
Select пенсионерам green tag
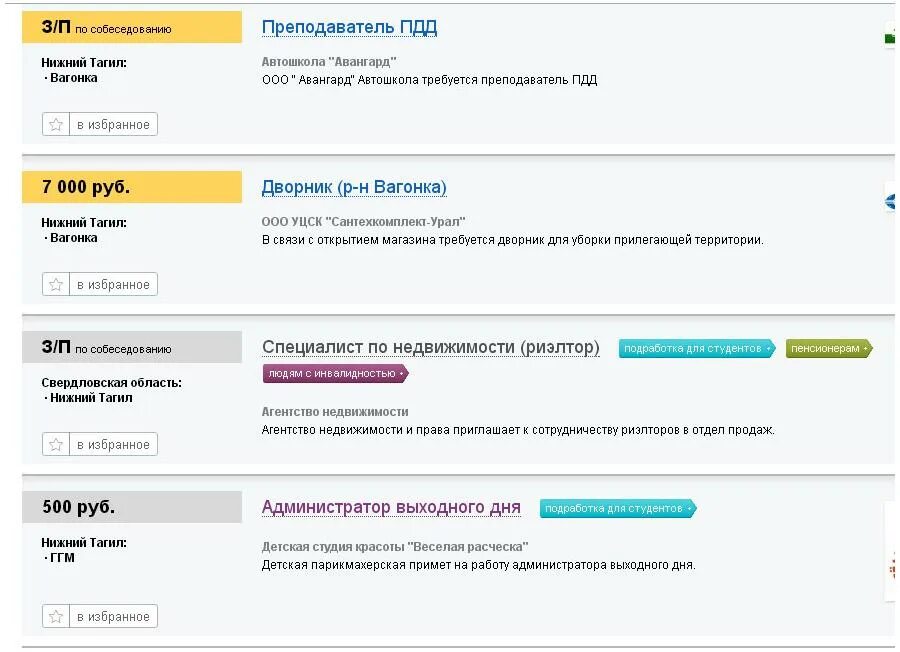point(829,348)
